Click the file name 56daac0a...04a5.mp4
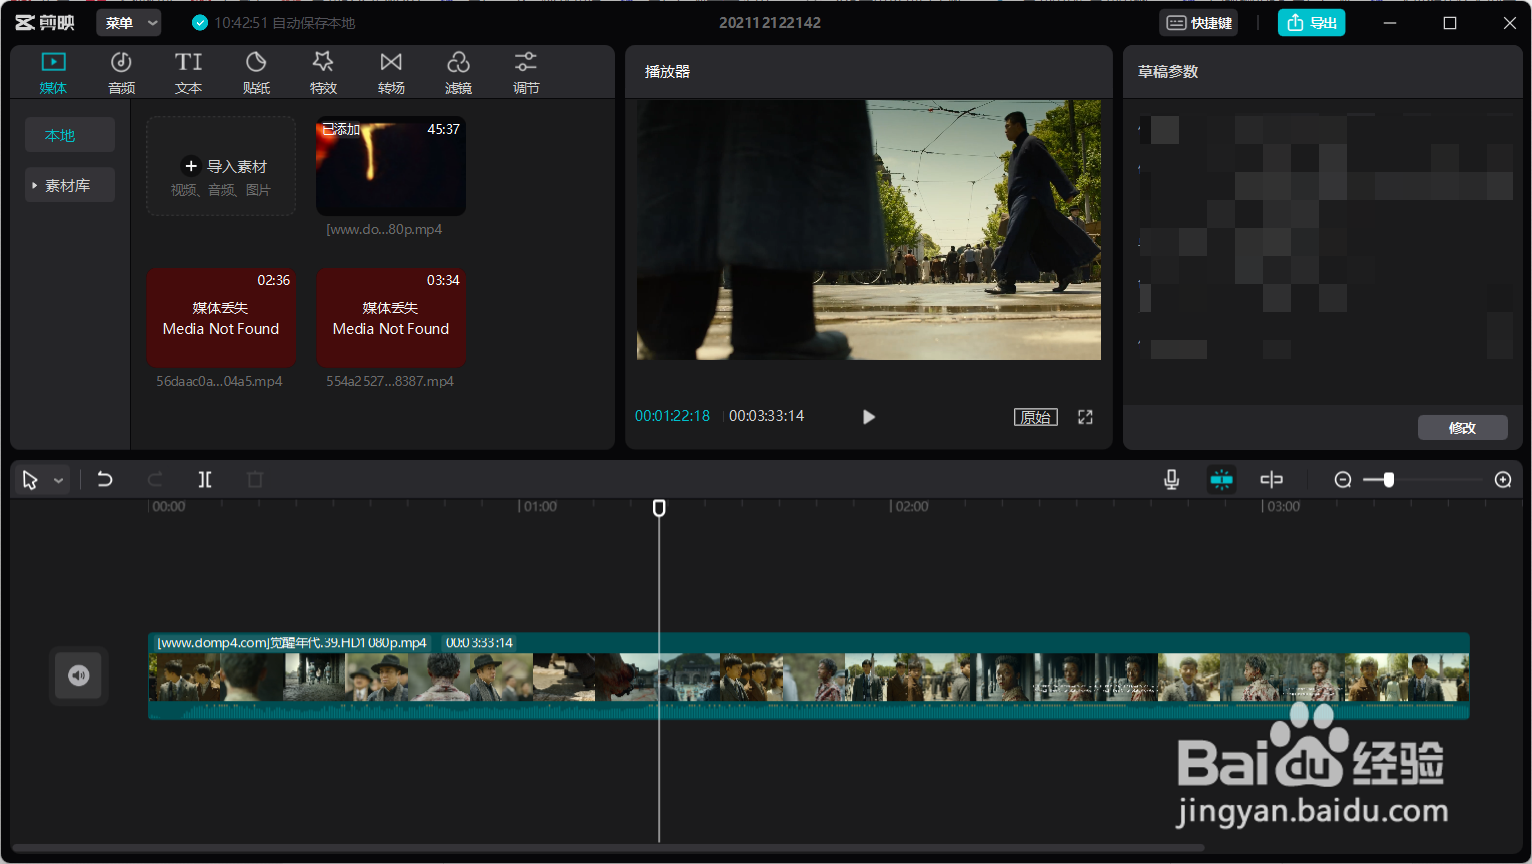Screen dimensions: 1532x864 [219, 381]
